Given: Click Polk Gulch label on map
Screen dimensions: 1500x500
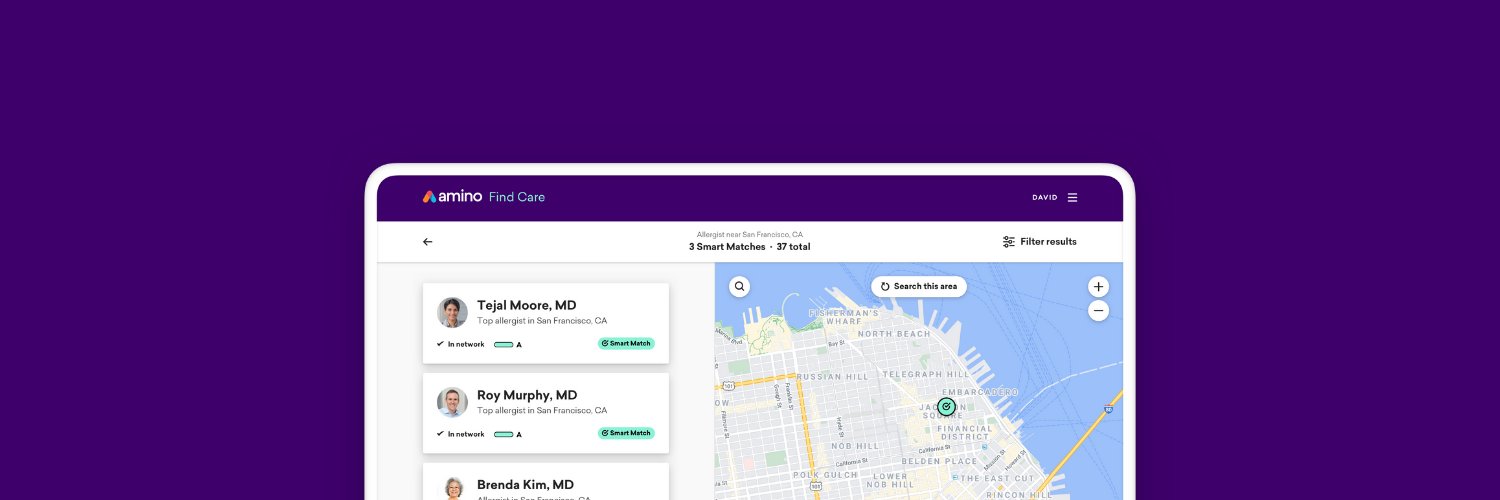Looking at the screenshot, I should point(824,474).
